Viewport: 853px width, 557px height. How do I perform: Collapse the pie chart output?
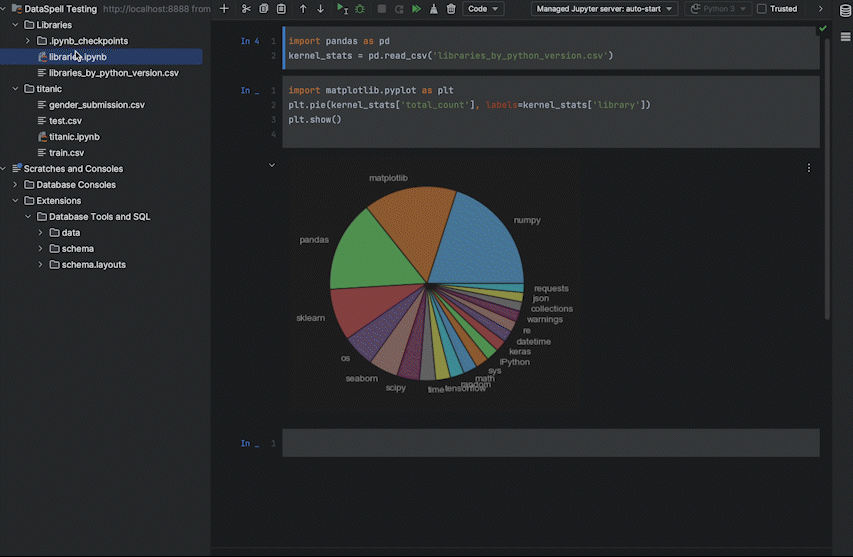[271, 165]
